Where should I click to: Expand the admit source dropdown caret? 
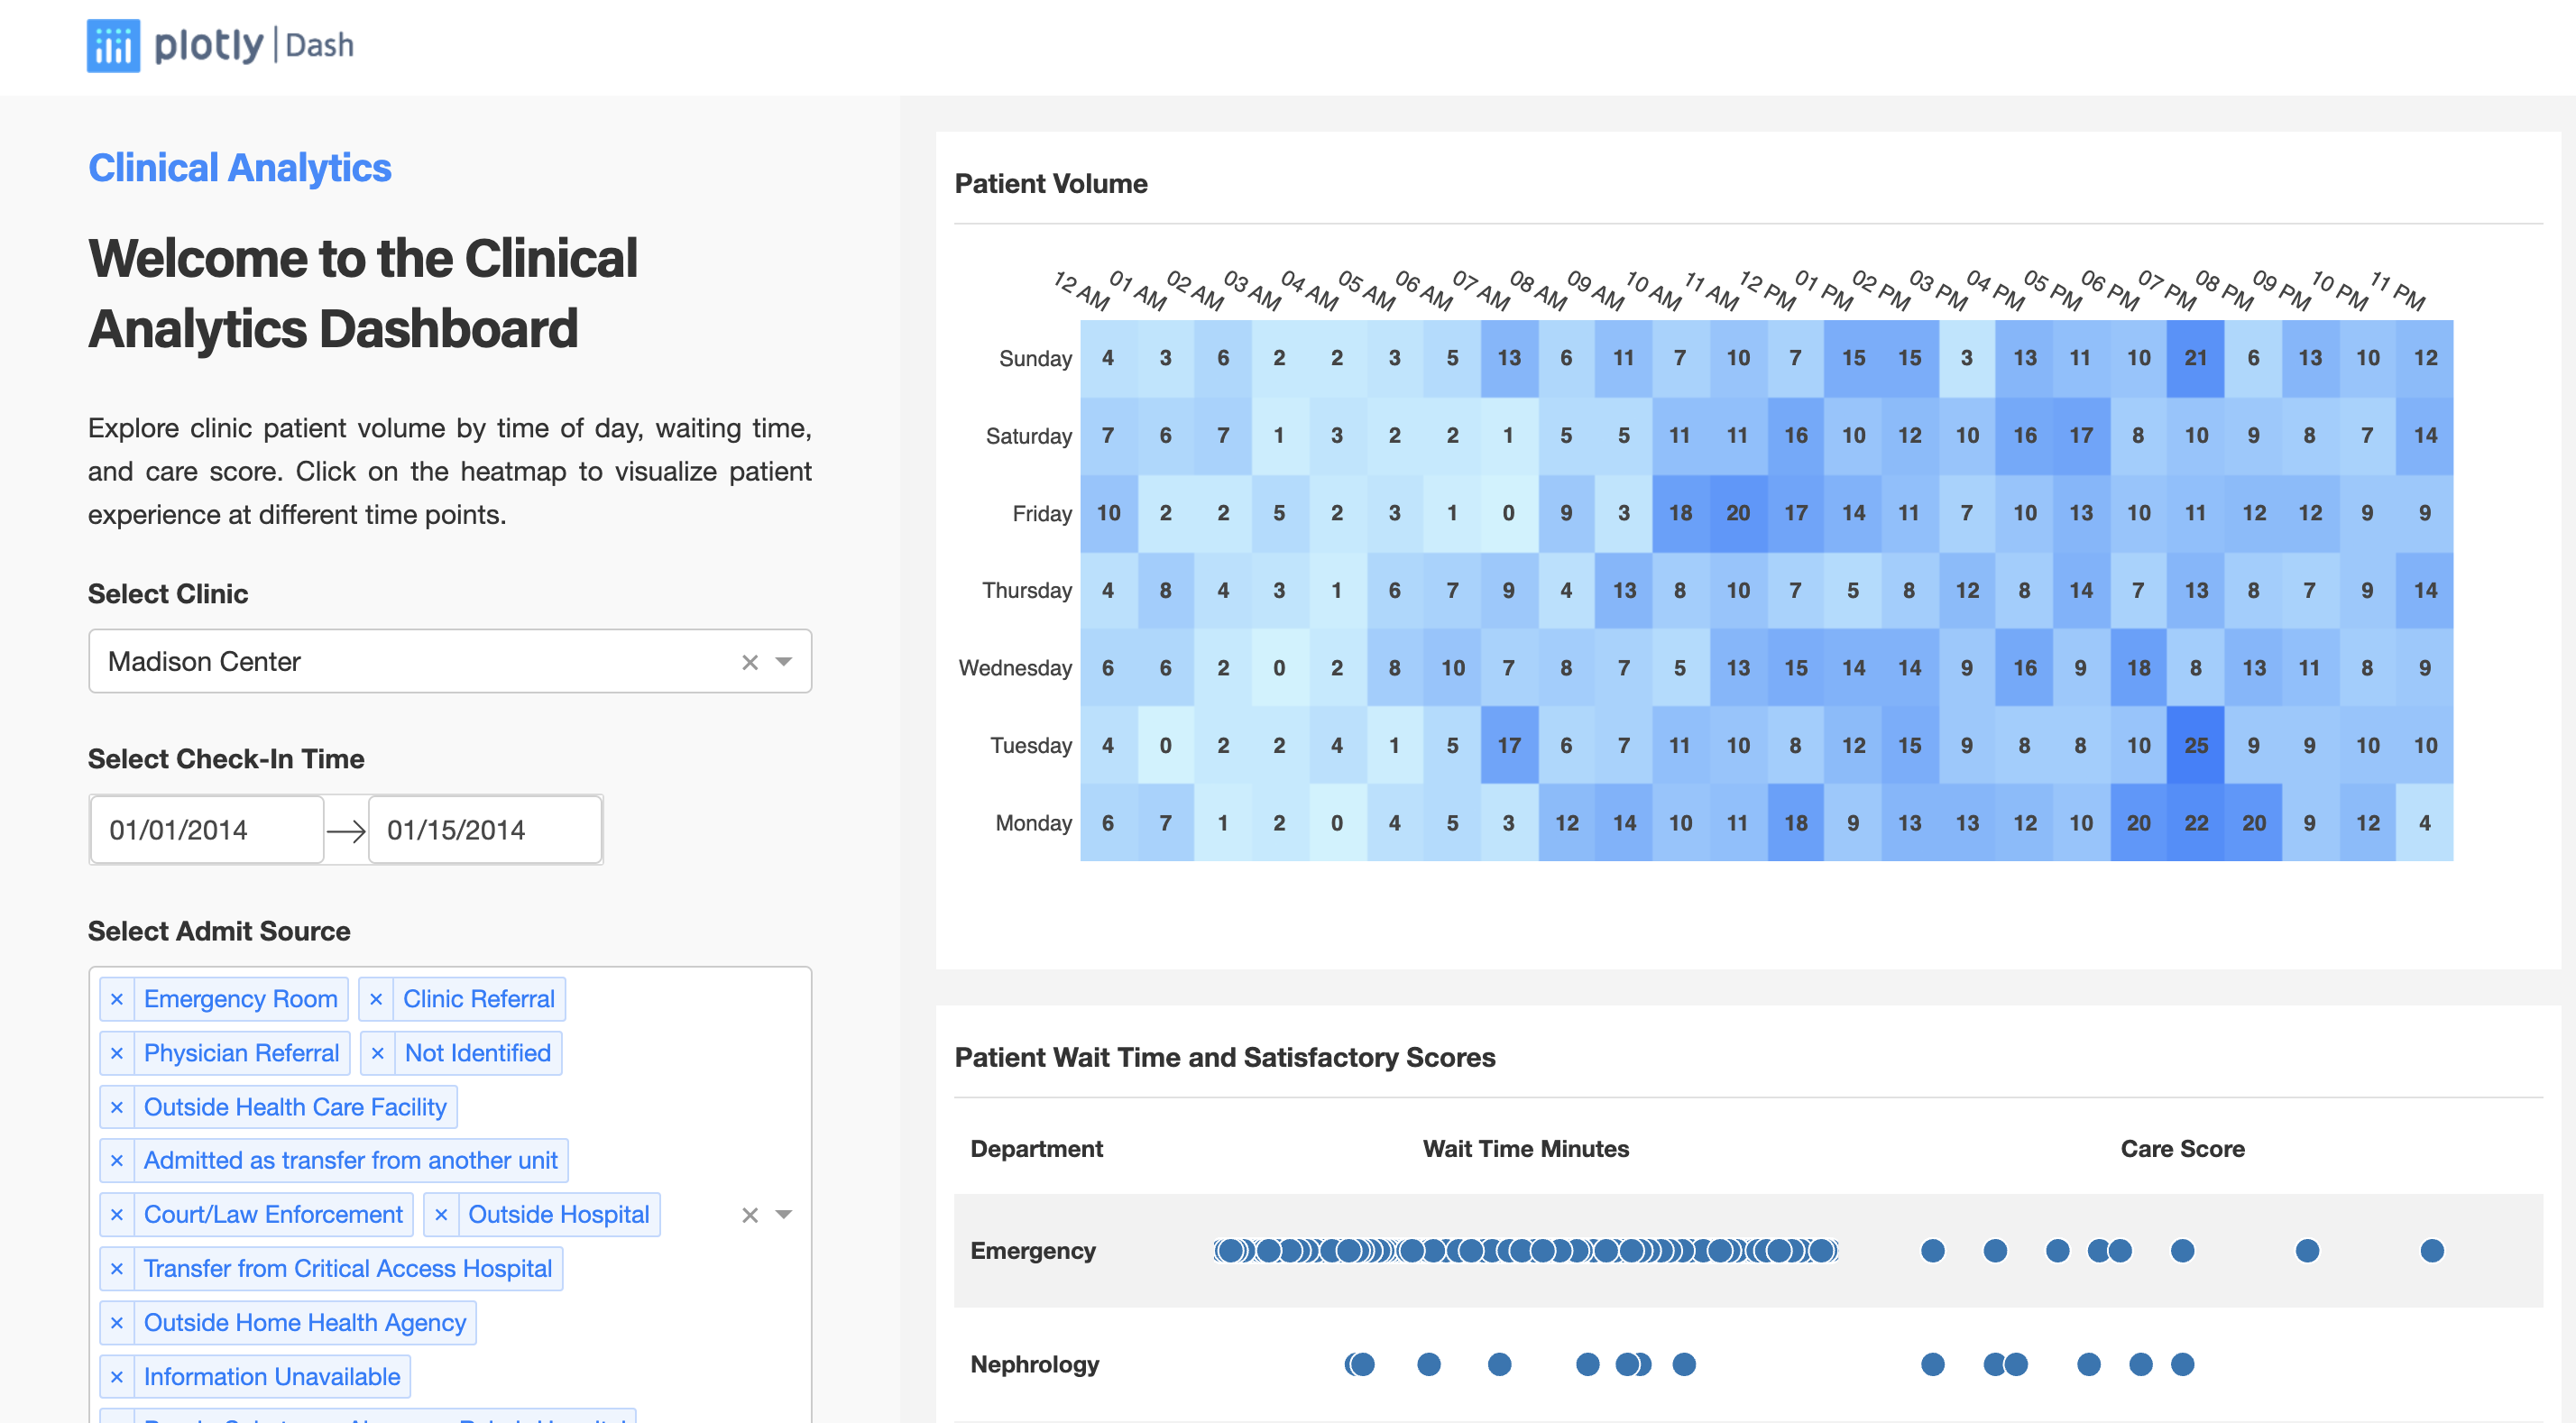pos(783,1214)
